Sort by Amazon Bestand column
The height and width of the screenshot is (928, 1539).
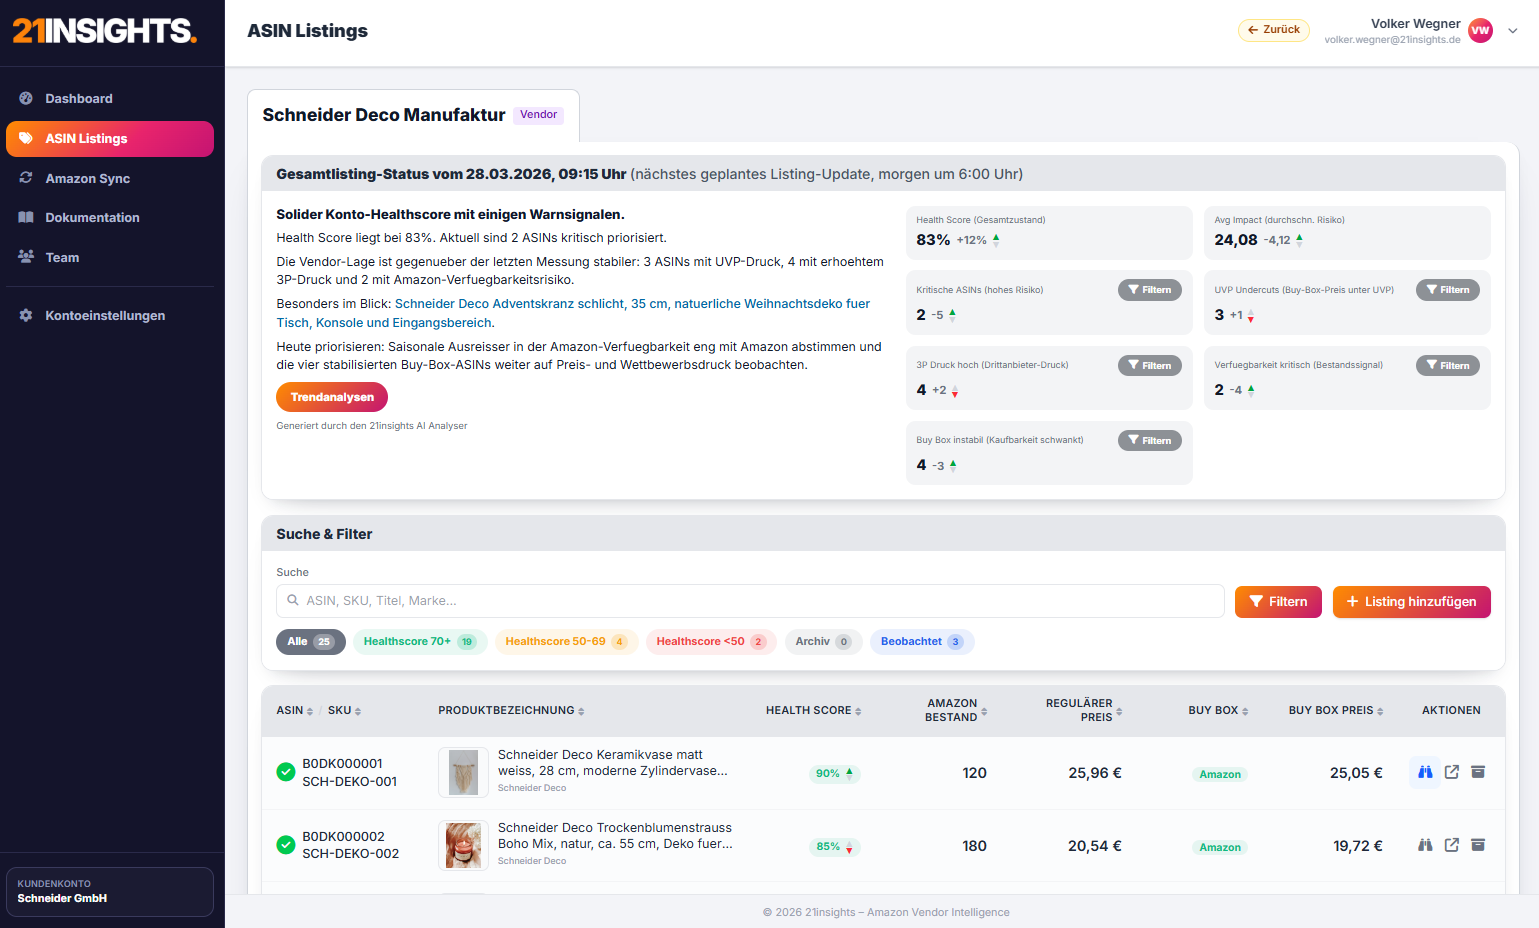tap(956, 710)
